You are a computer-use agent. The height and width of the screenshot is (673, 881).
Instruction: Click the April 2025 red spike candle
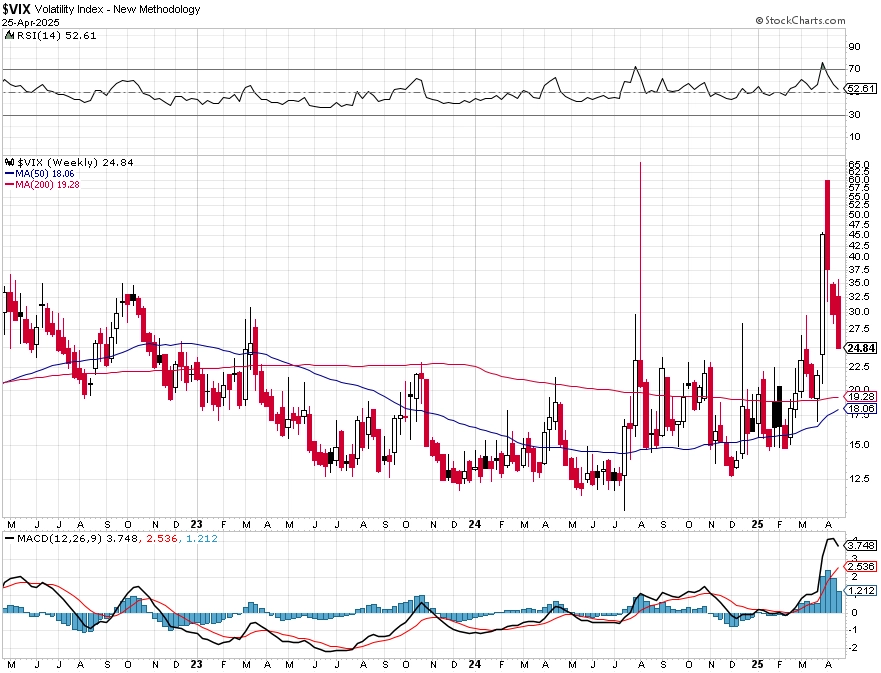tap(827, 225)
